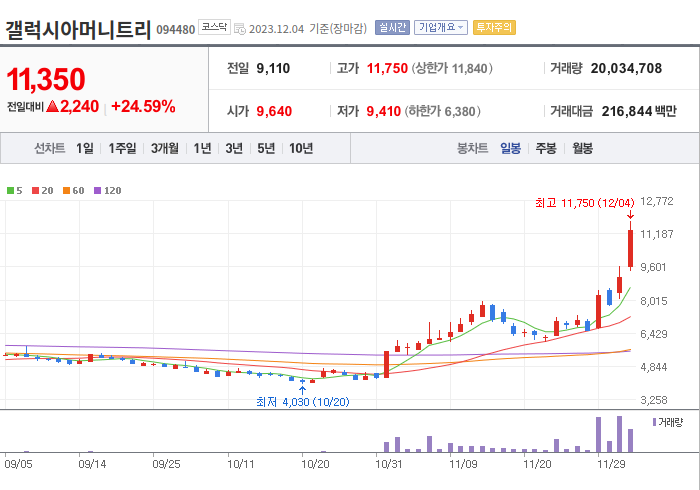Select the 1주일 line chart tab
700x490 pixels.
(x=122, y=148)
